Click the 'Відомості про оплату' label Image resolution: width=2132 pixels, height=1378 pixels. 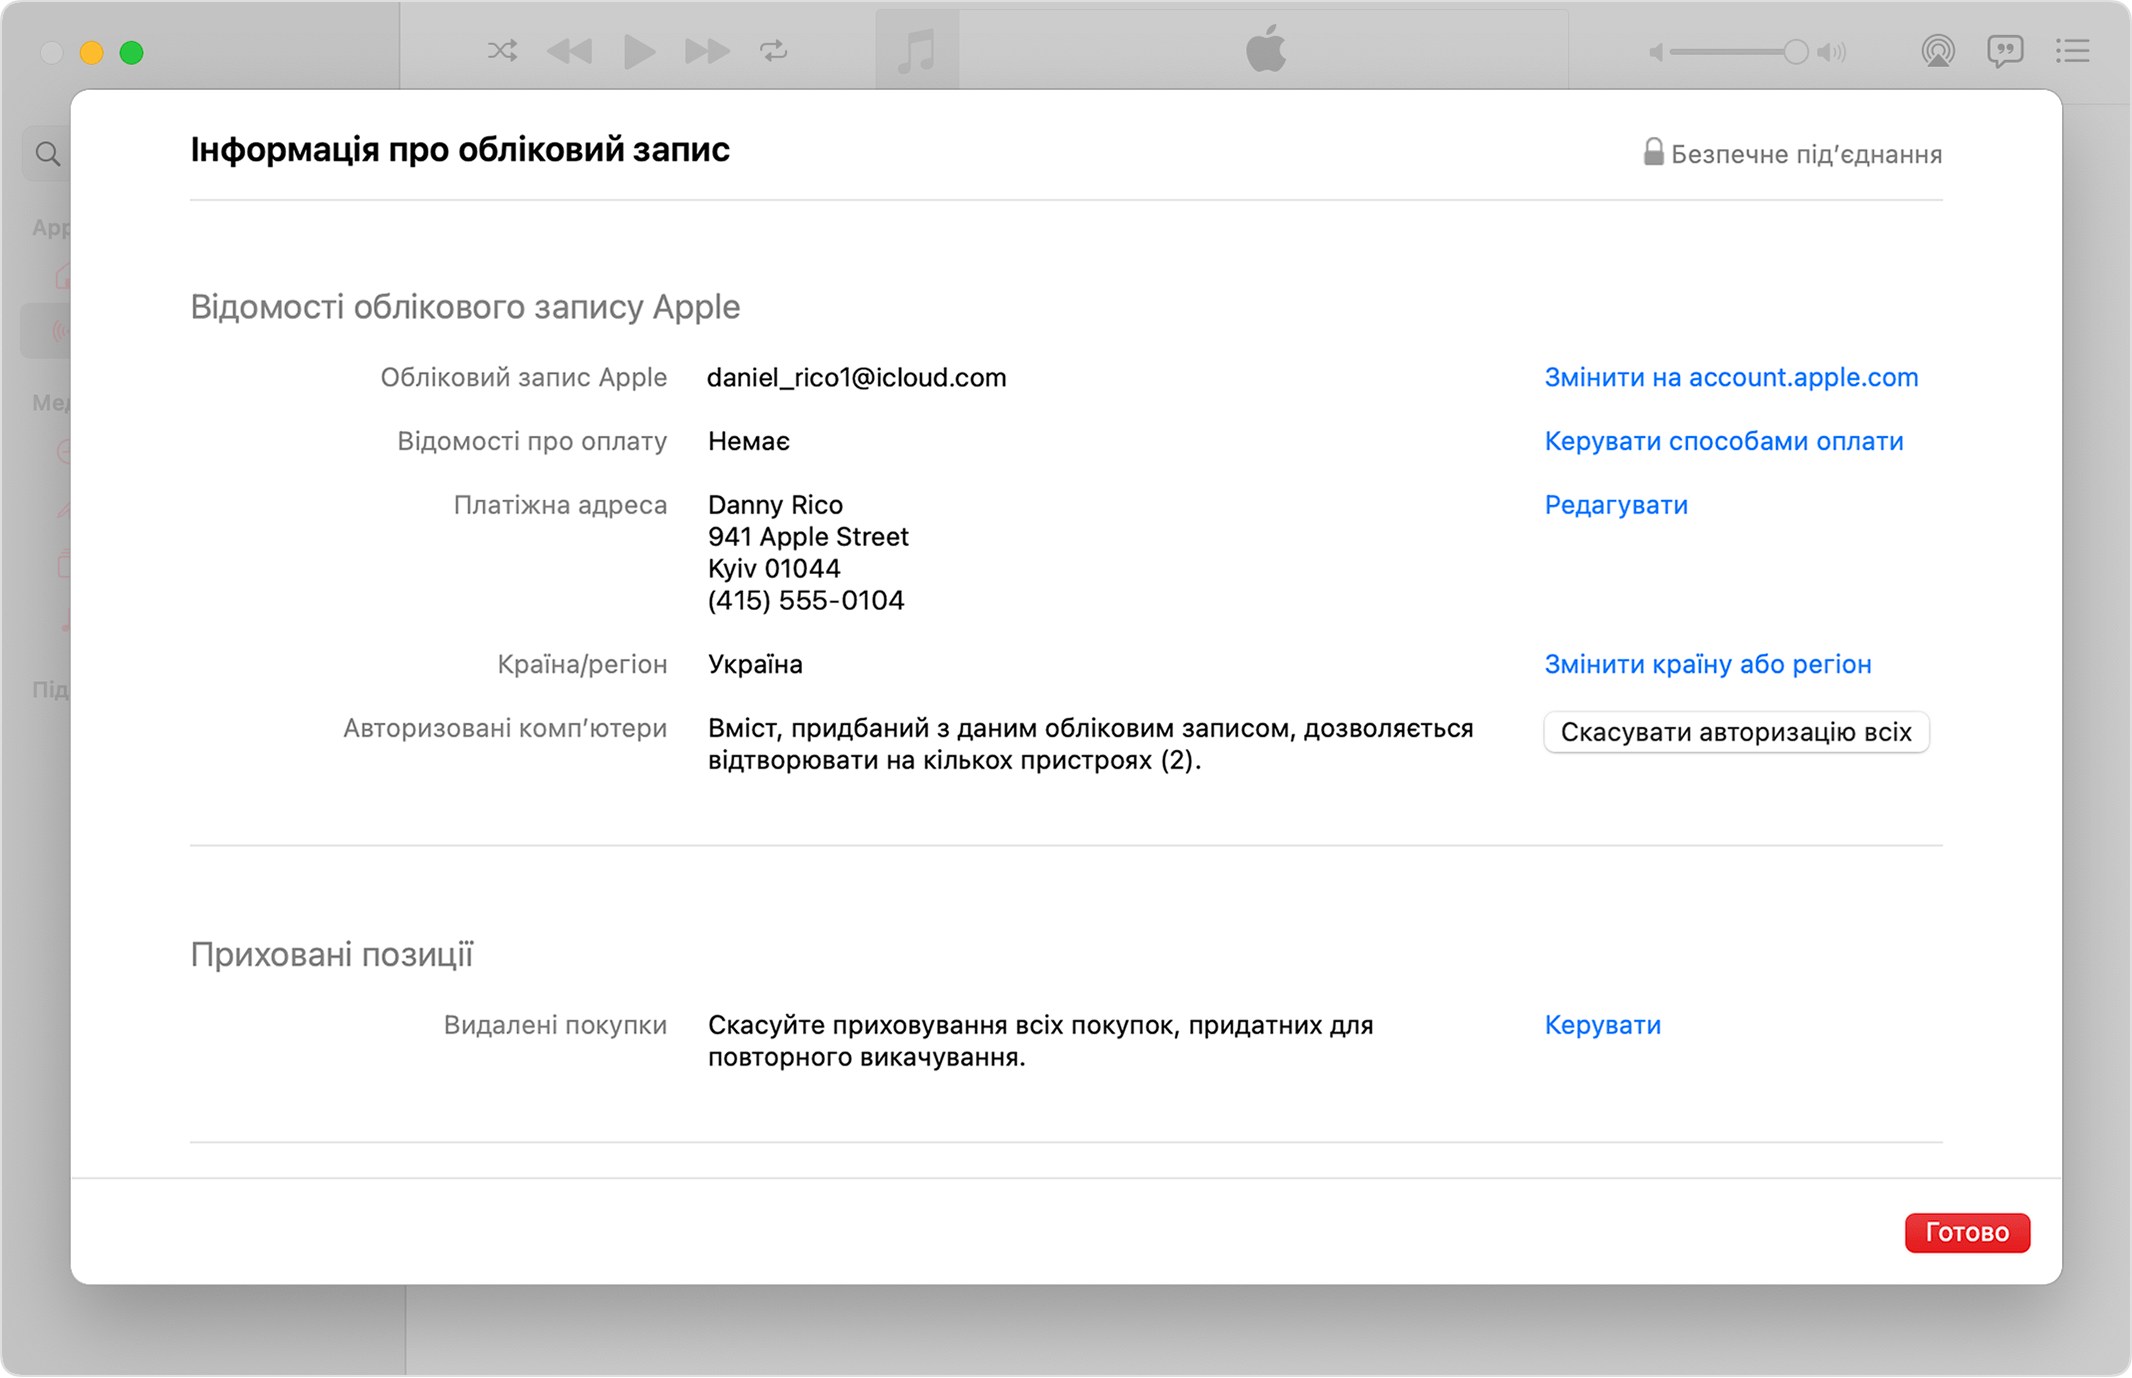click(532, 442)
